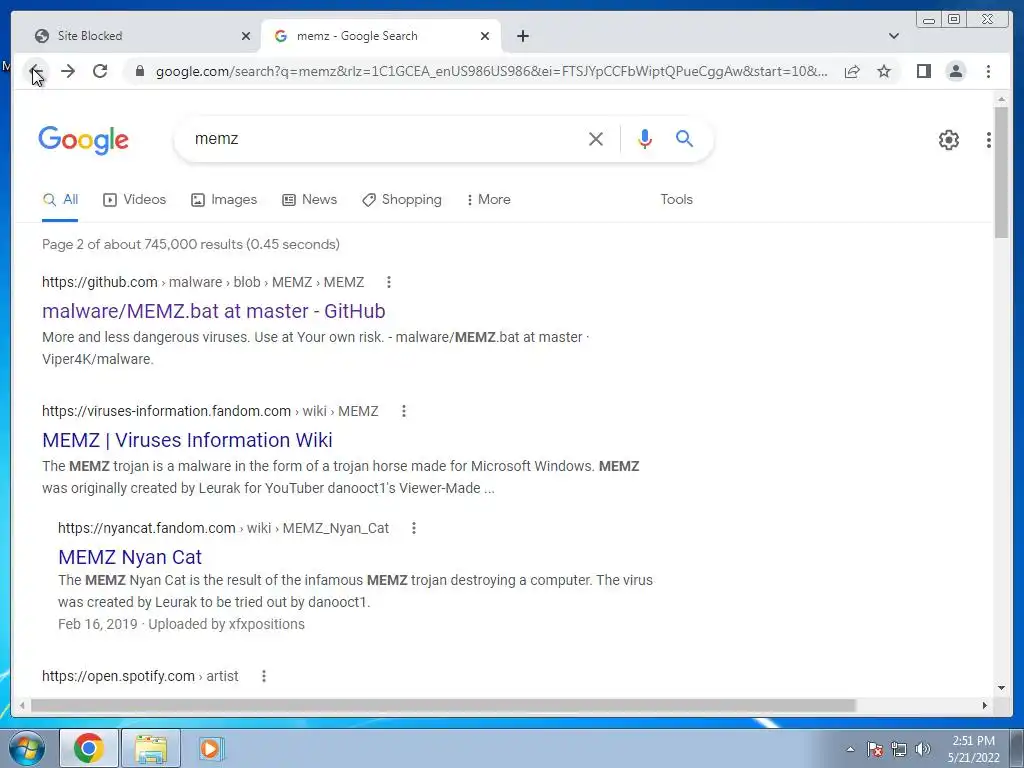Select the All results tab

[60, 200]
